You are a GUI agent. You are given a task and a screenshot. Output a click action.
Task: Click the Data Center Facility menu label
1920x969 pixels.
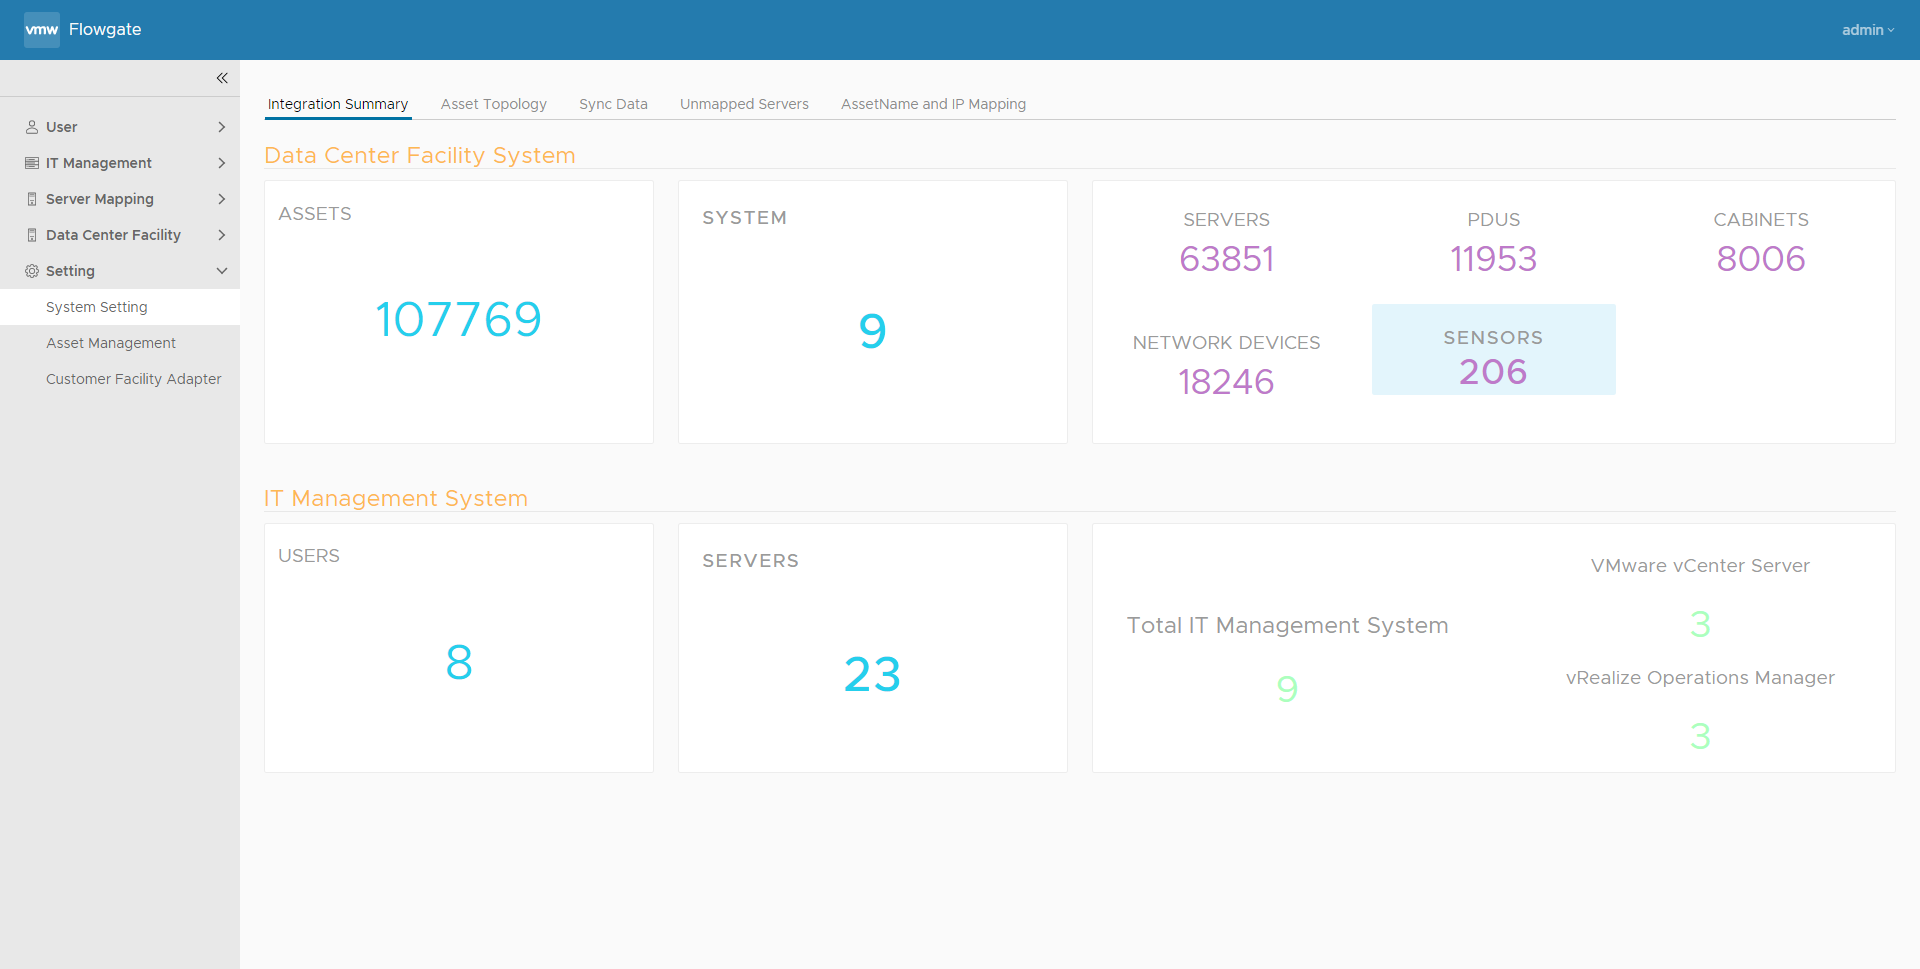pos(113,235)
